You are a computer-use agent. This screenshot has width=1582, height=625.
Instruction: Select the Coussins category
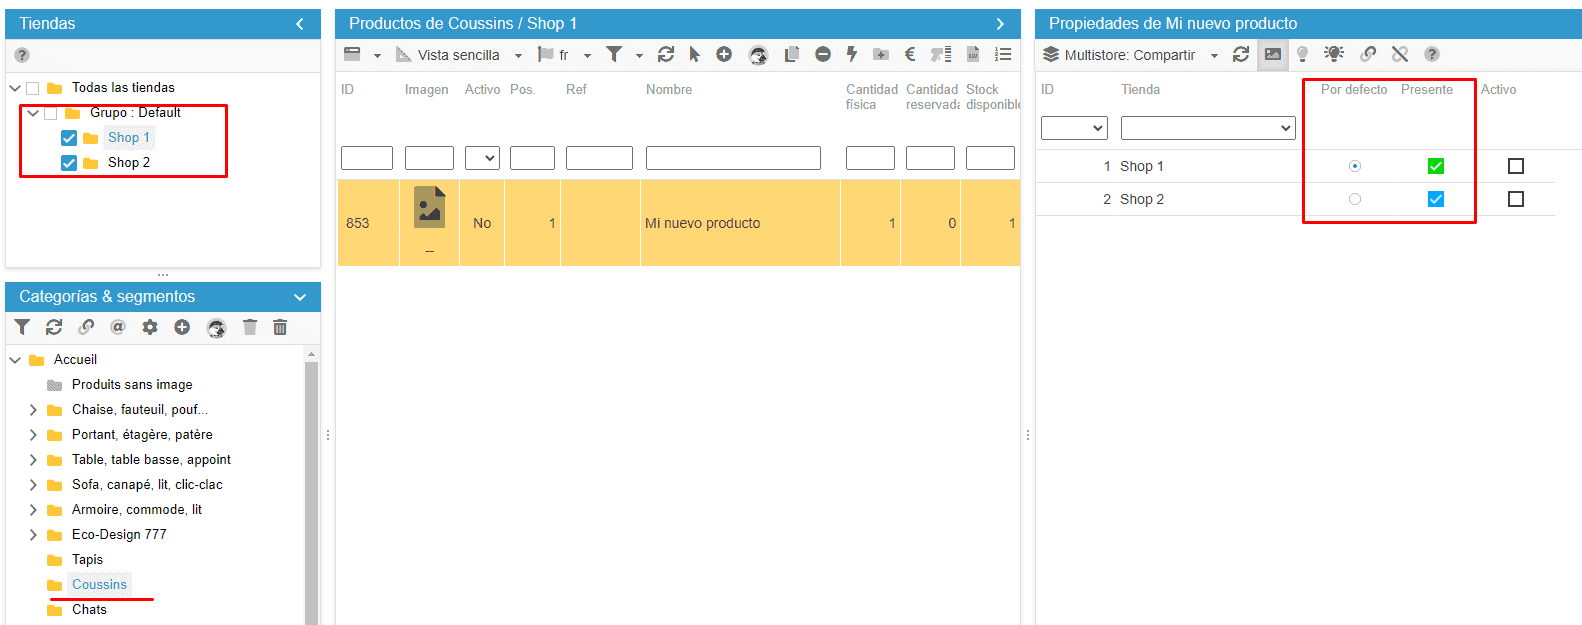pyautogui.click(x=99, y=585)
